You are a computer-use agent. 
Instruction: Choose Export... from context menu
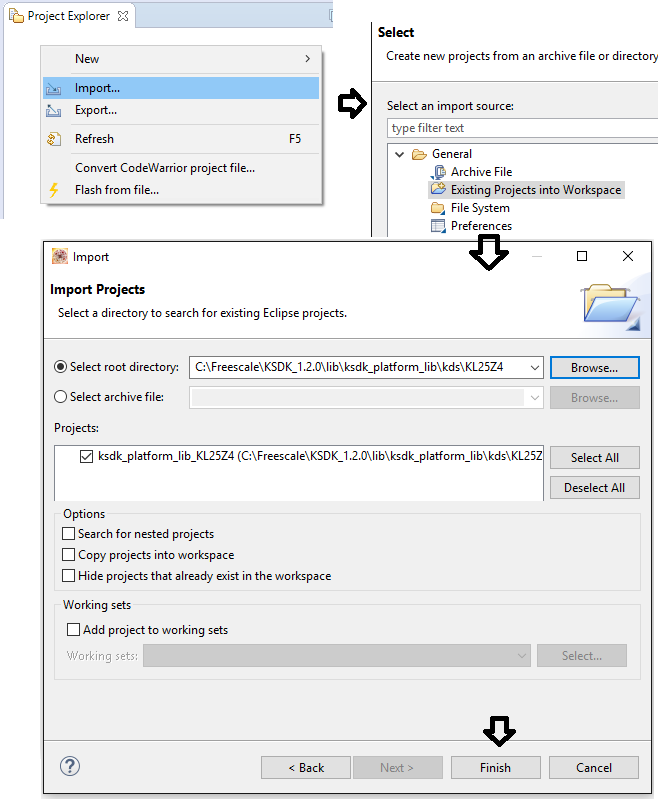181,110
